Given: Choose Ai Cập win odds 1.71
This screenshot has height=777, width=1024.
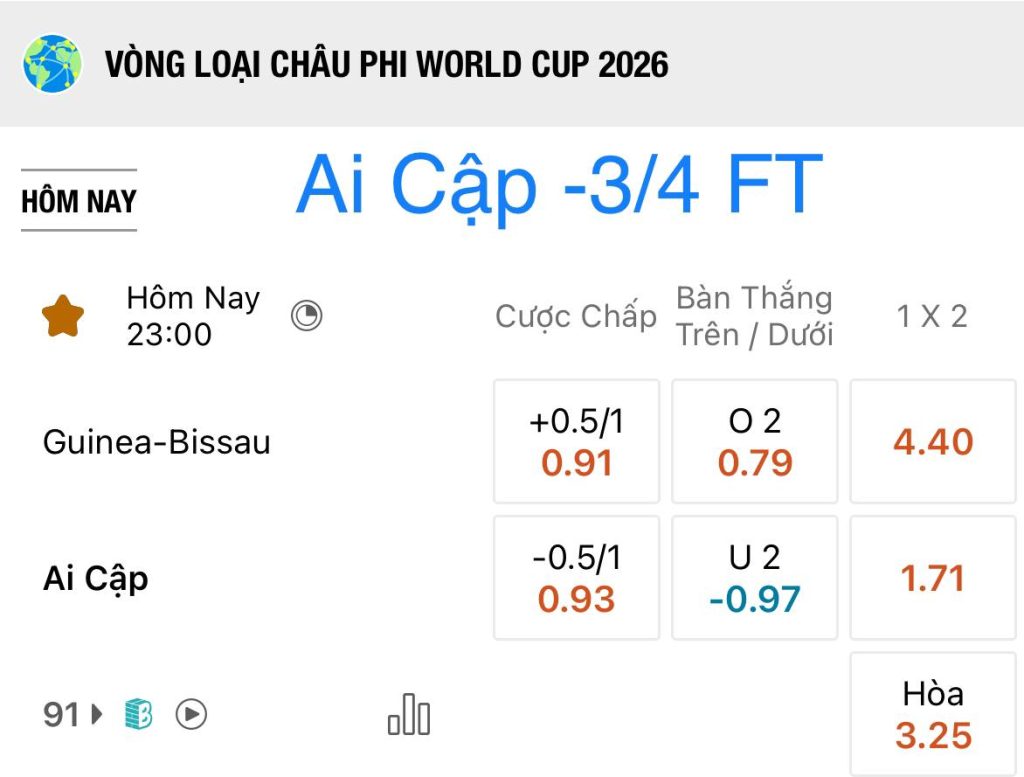Looking at the screenshot, I should [x=933, y=578].
